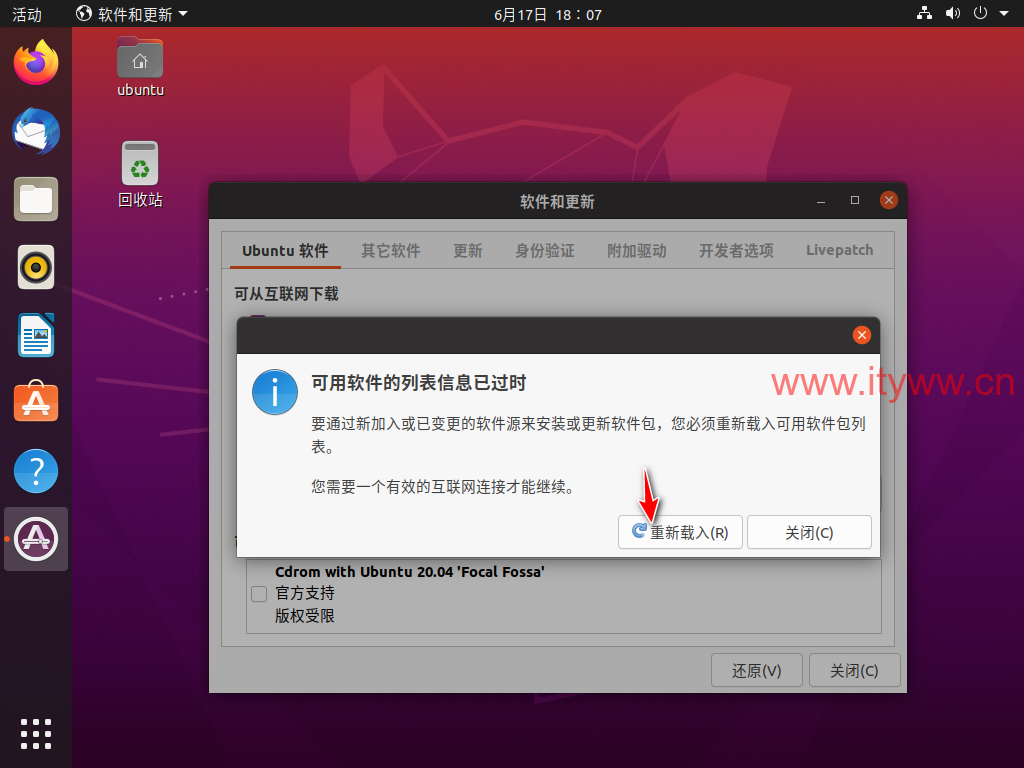Click the blue information icon in dialog
1024x768 pixels.
[275, 392]
